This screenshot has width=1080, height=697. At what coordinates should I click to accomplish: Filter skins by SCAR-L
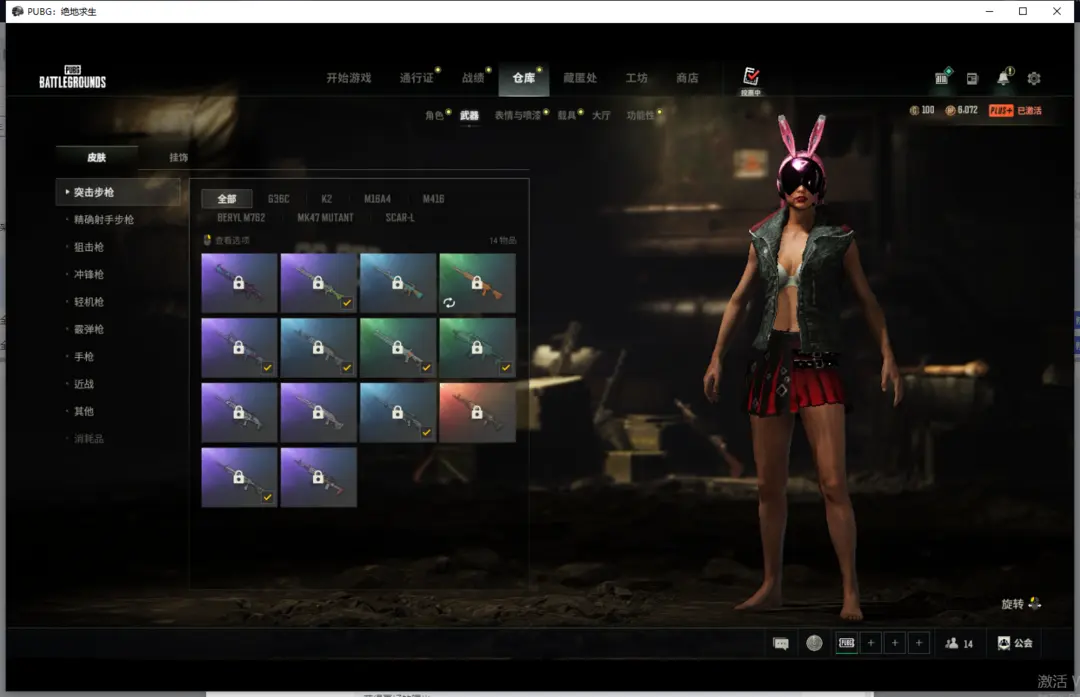[400, 218]
